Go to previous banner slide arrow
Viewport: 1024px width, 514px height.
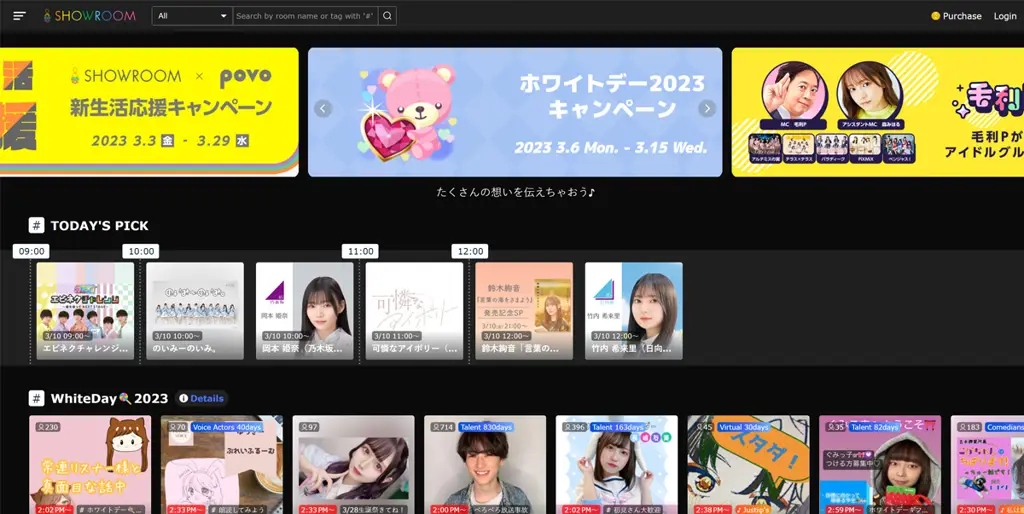tap(323, 108)
